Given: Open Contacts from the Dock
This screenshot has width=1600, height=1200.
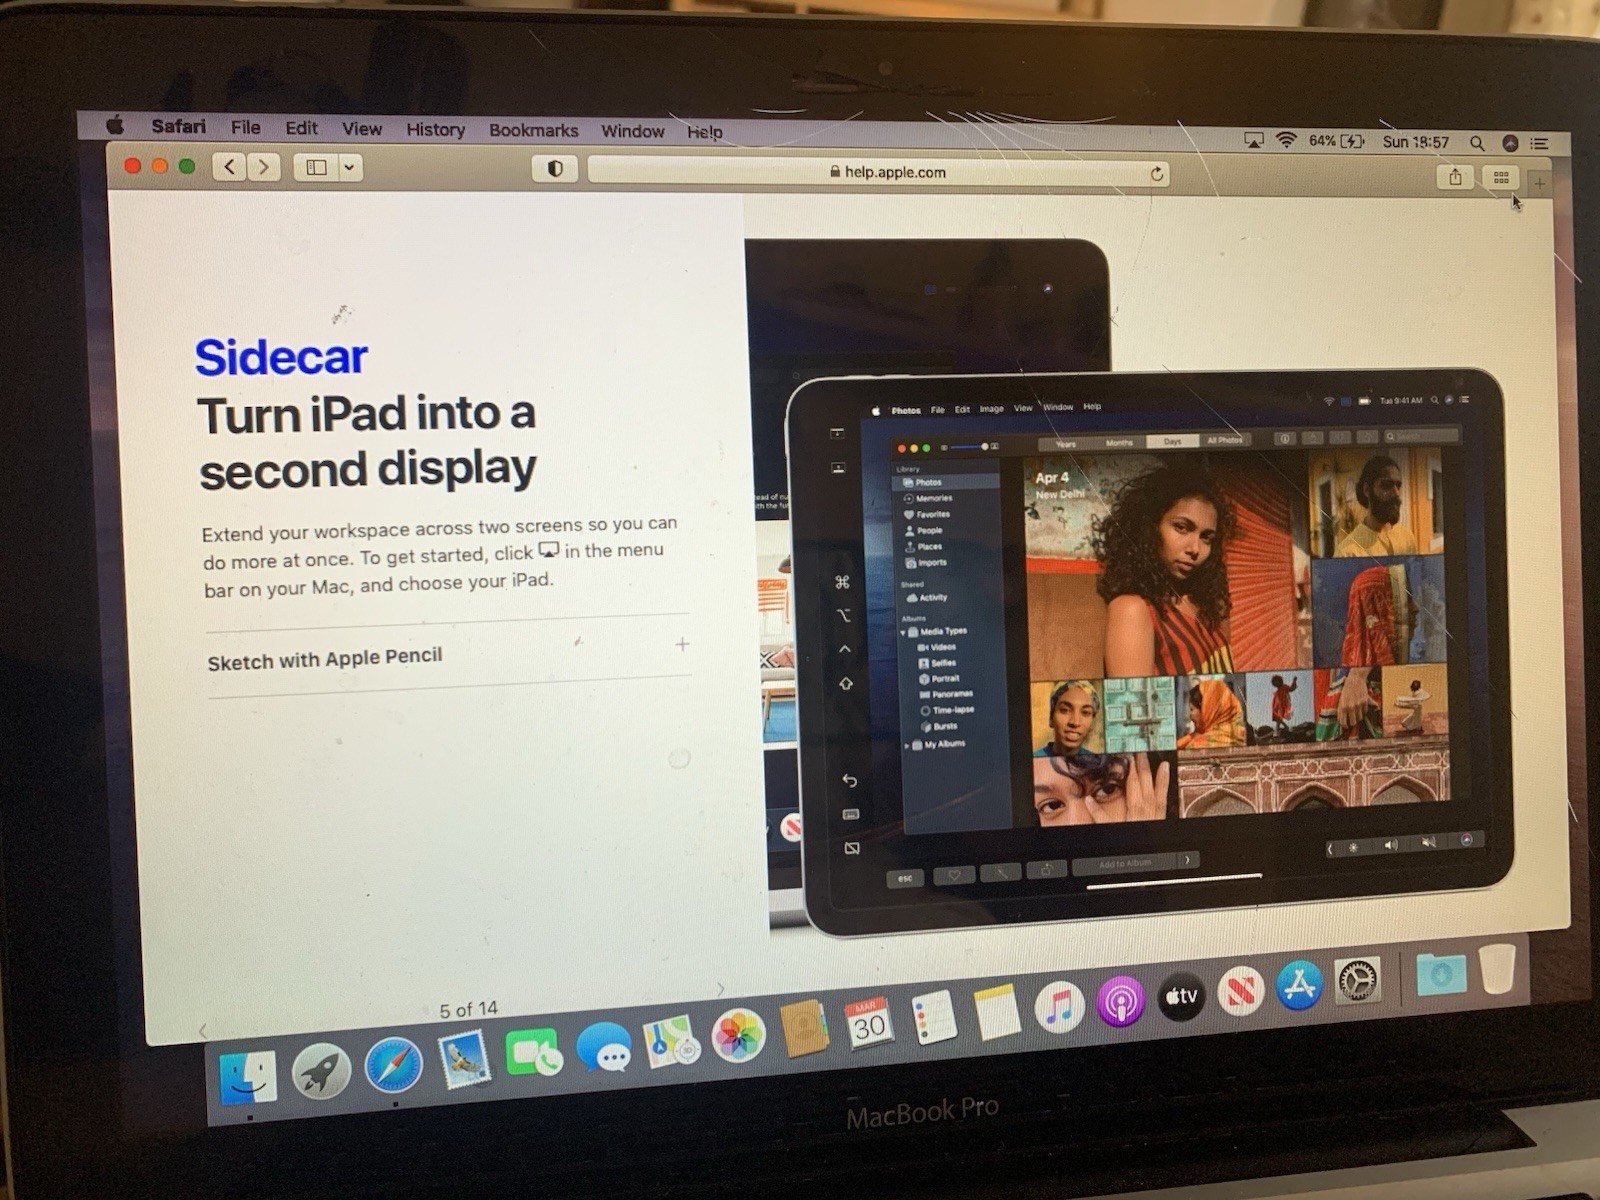Looking at the screenshot, I should 805,1028.
